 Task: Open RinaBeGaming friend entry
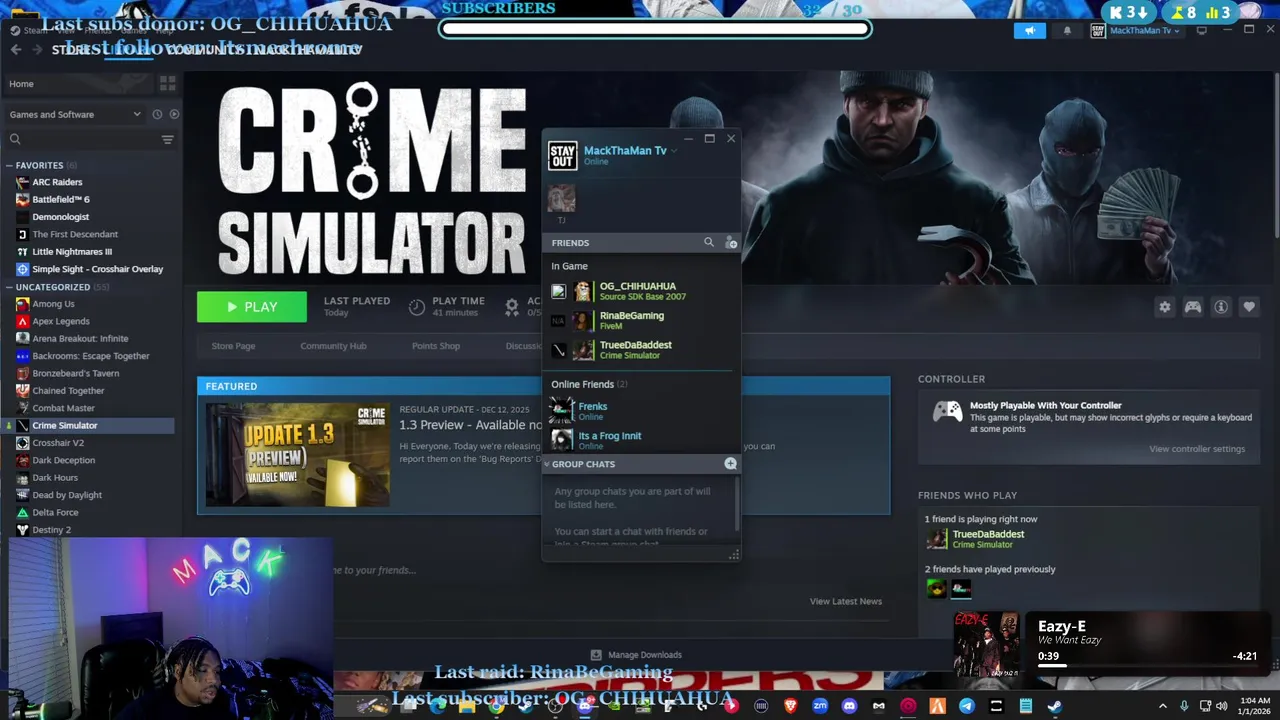pyautogui.click(x=640, y=320)
